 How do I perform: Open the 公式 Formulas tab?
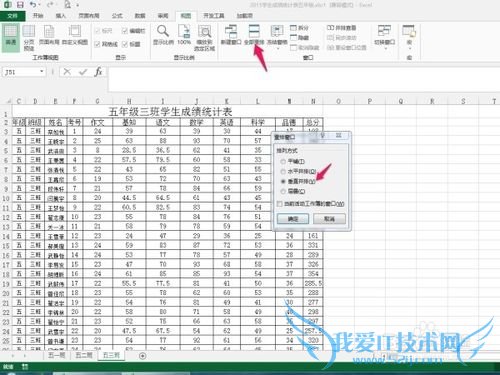click(117, 16)
